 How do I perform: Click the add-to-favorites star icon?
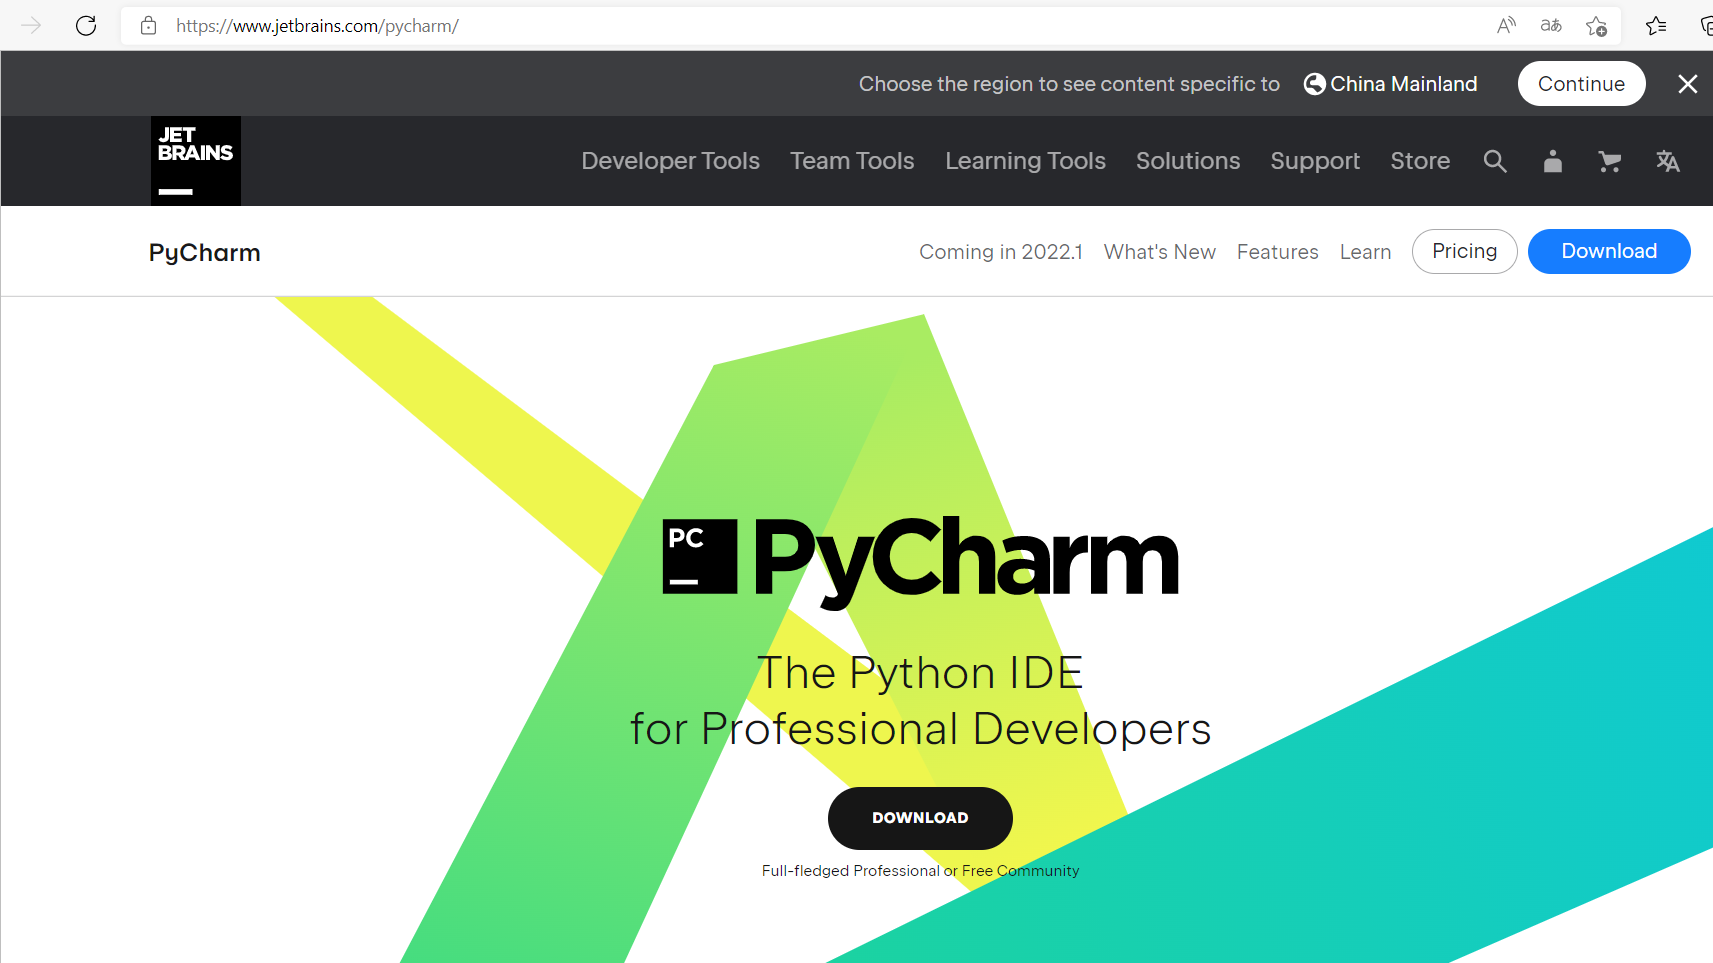point(1596,25)
